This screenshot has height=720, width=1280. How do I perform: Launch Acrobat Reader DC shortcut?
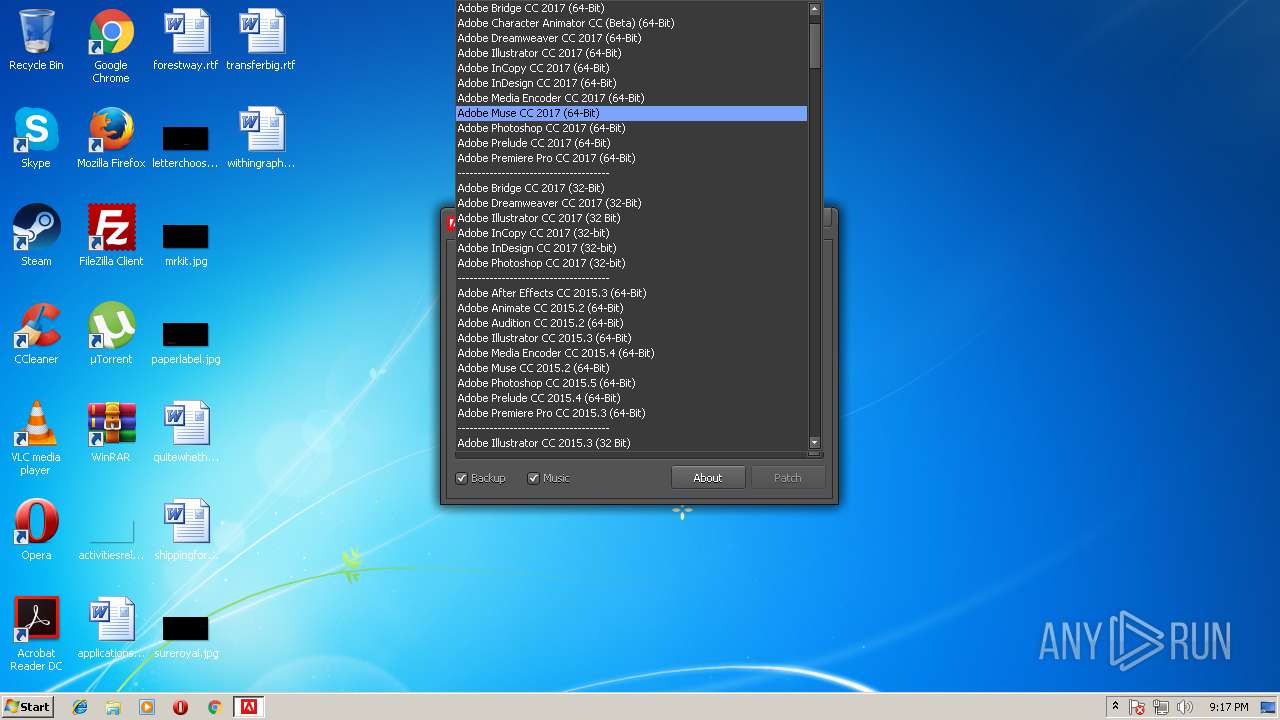(36, 635)
